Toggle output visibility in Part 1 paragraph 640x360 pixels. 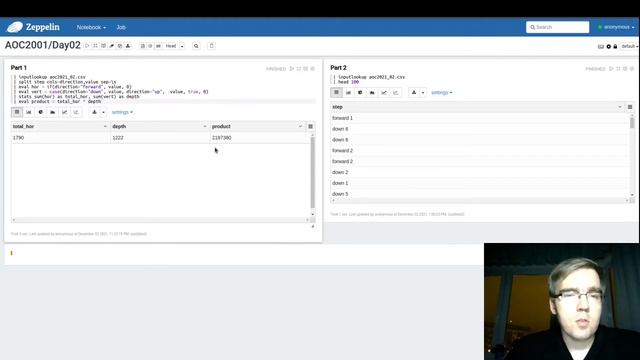pyautogui.click(x=306, y=69)
